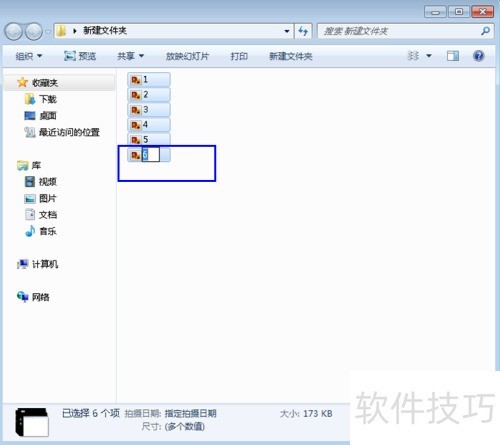Click 打印 in the toolbar

(239, 56)
